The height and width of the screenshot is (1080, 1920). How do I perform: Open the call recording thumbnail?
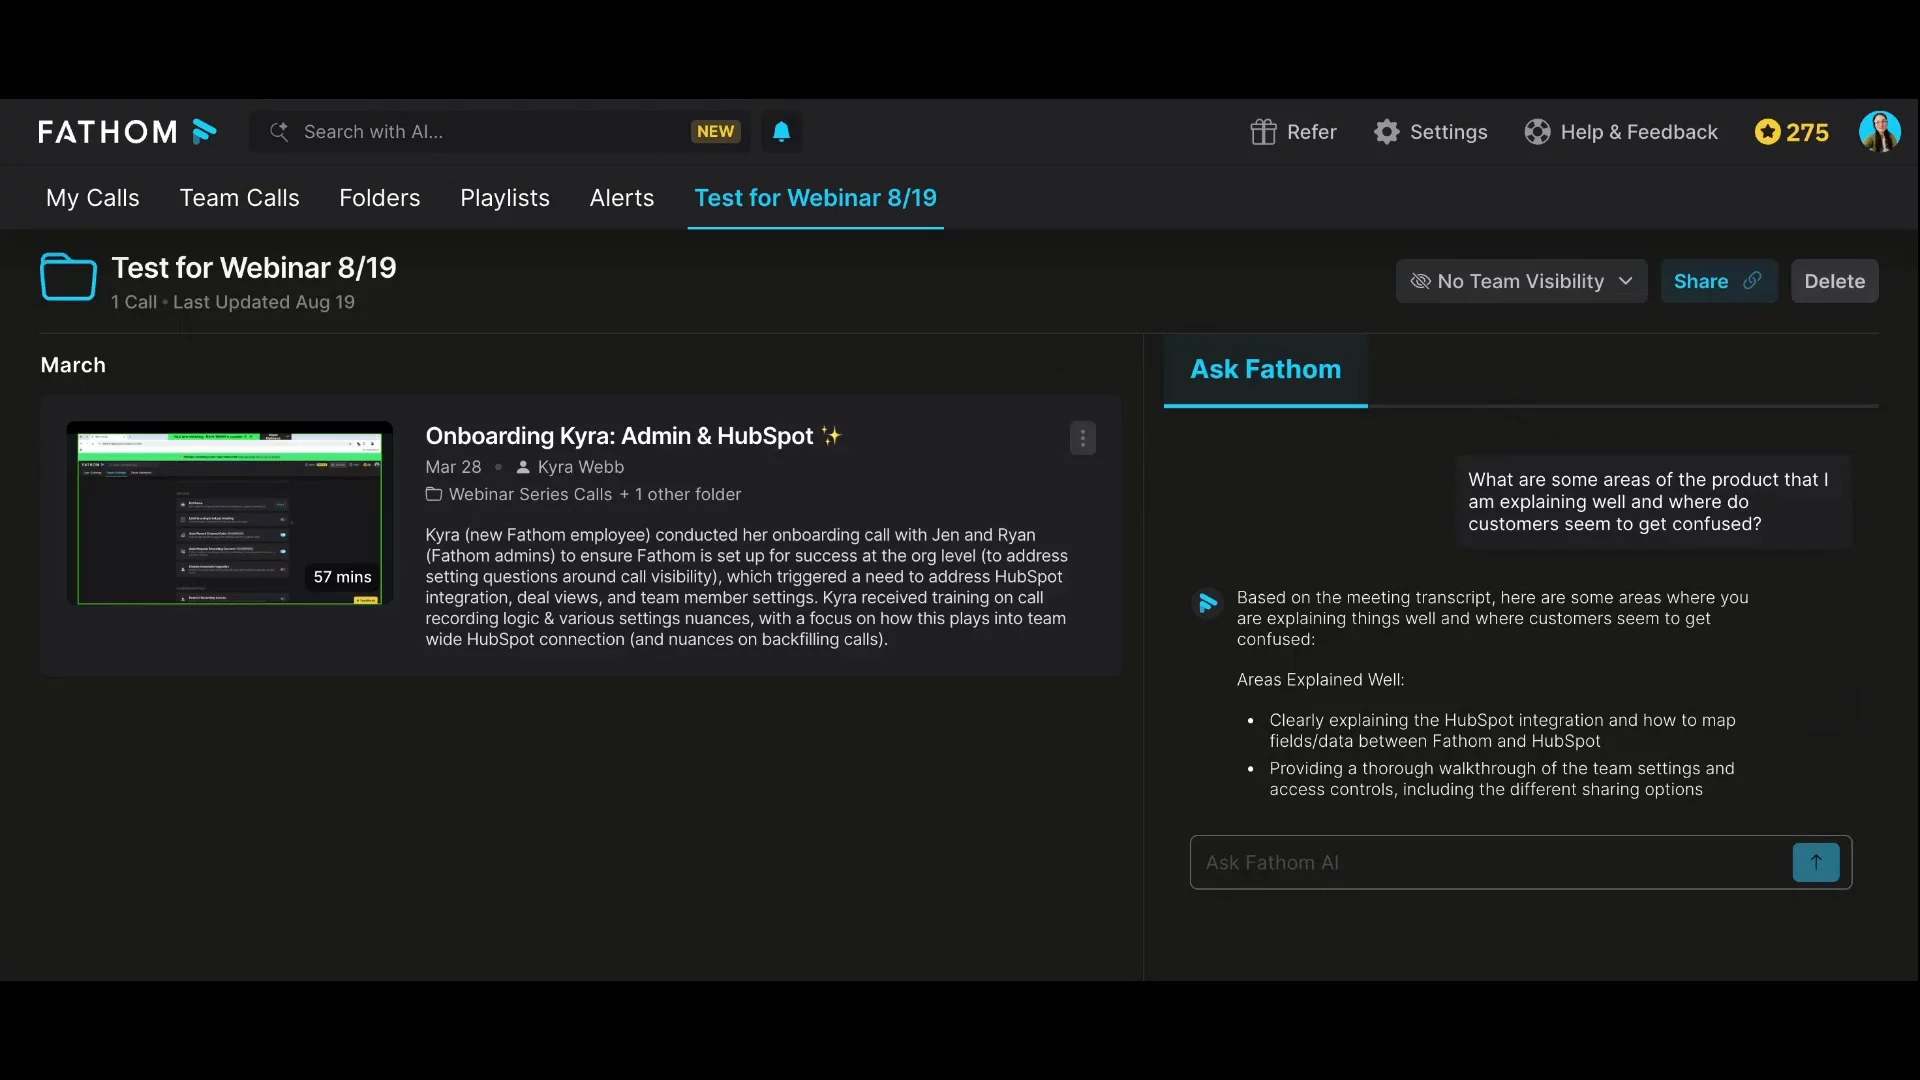tap(229, 513)
